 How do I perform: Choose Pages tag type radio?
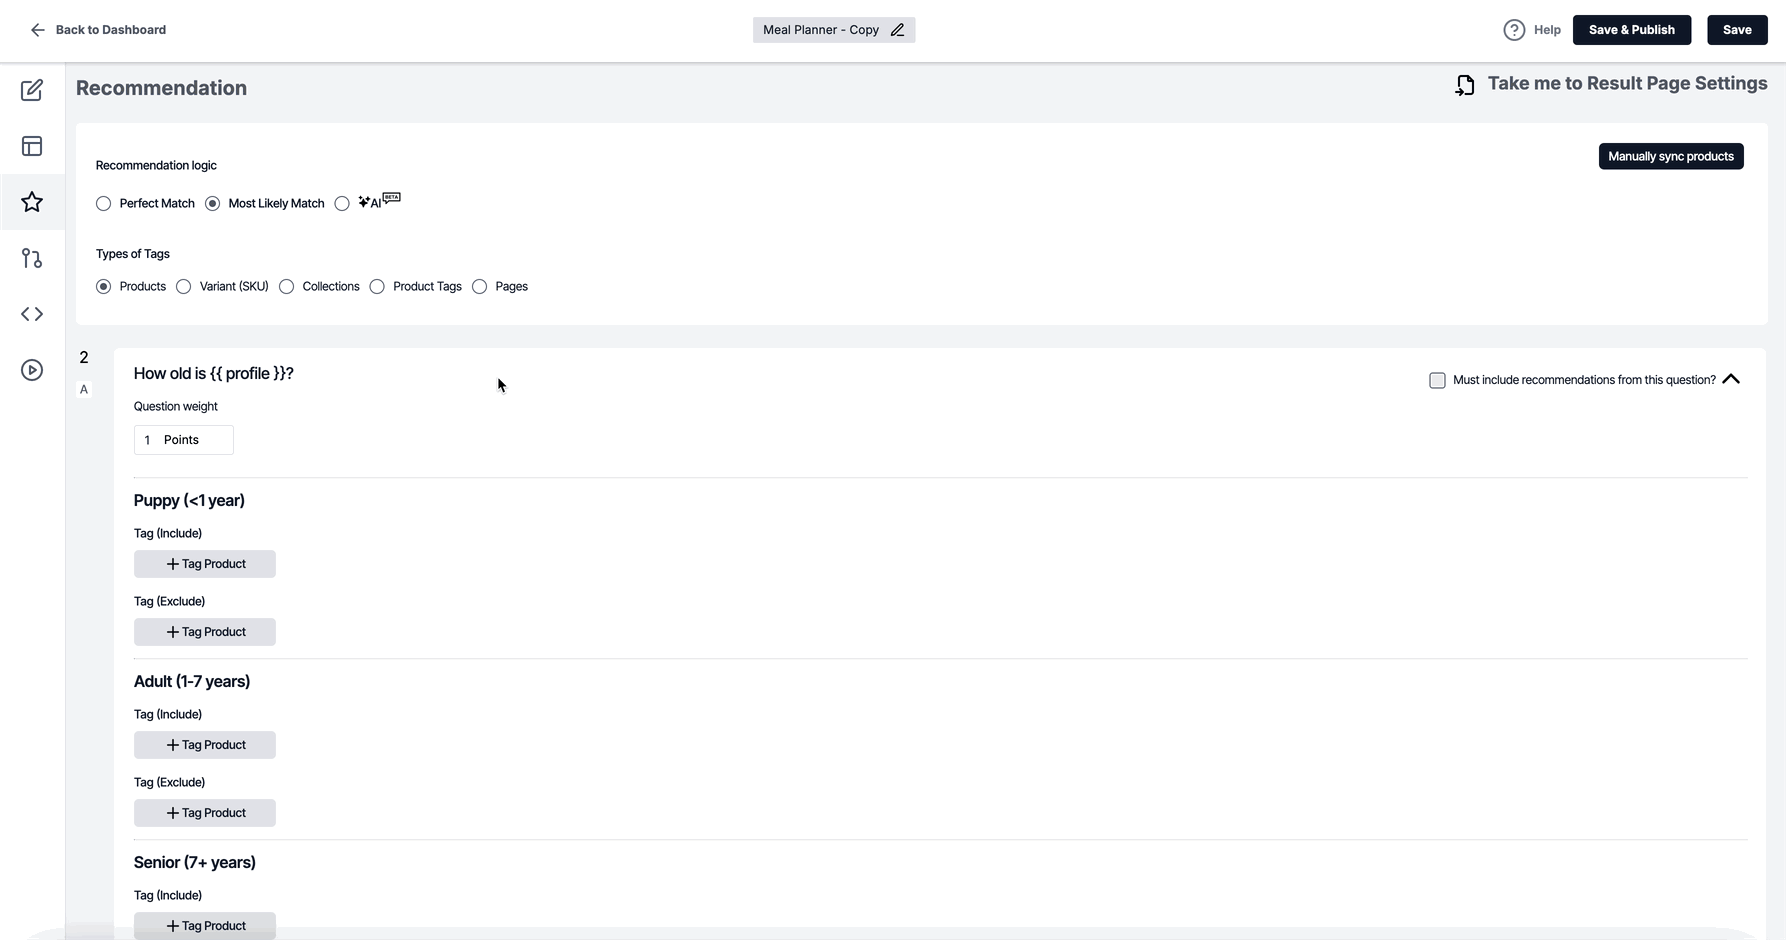480,286
